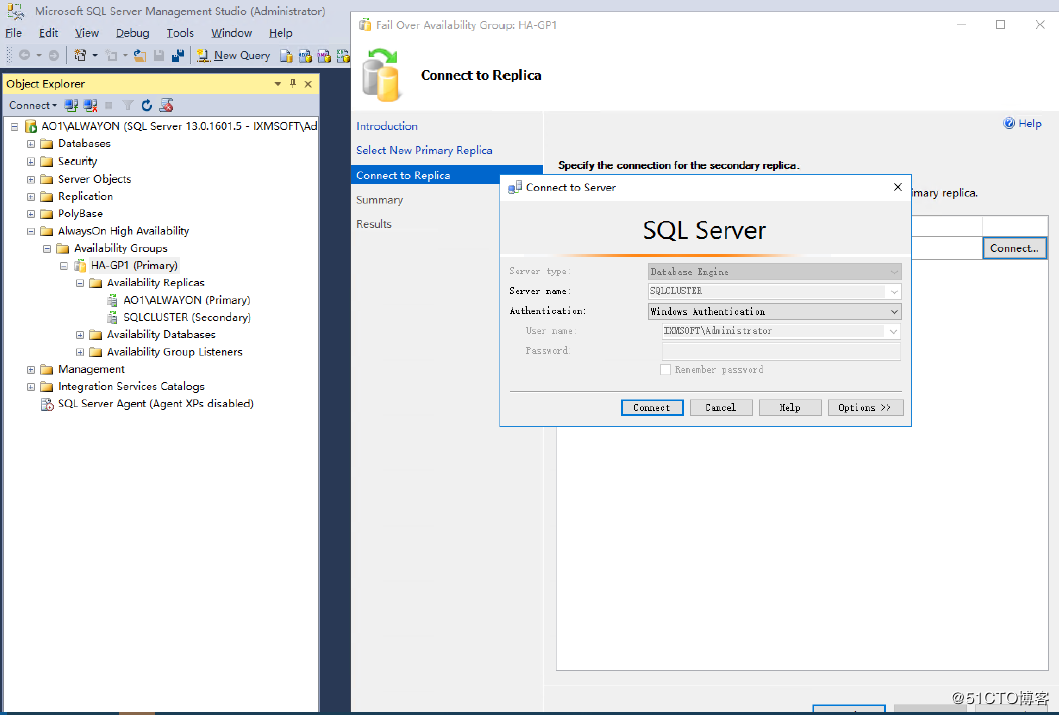Expand Availability Group Listeners node
This screenshot has width=1059, height=715.
[80, 352]
